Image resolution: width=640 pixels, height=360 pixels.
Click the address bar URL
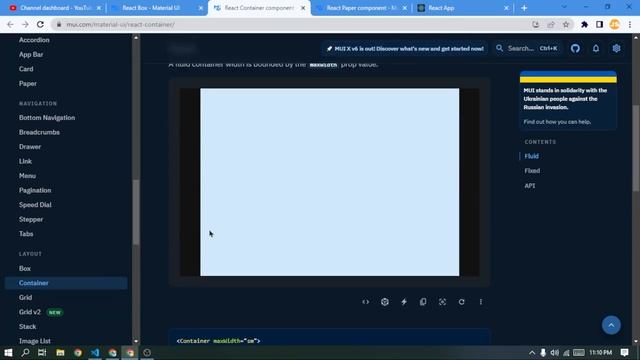click(120, 24)
